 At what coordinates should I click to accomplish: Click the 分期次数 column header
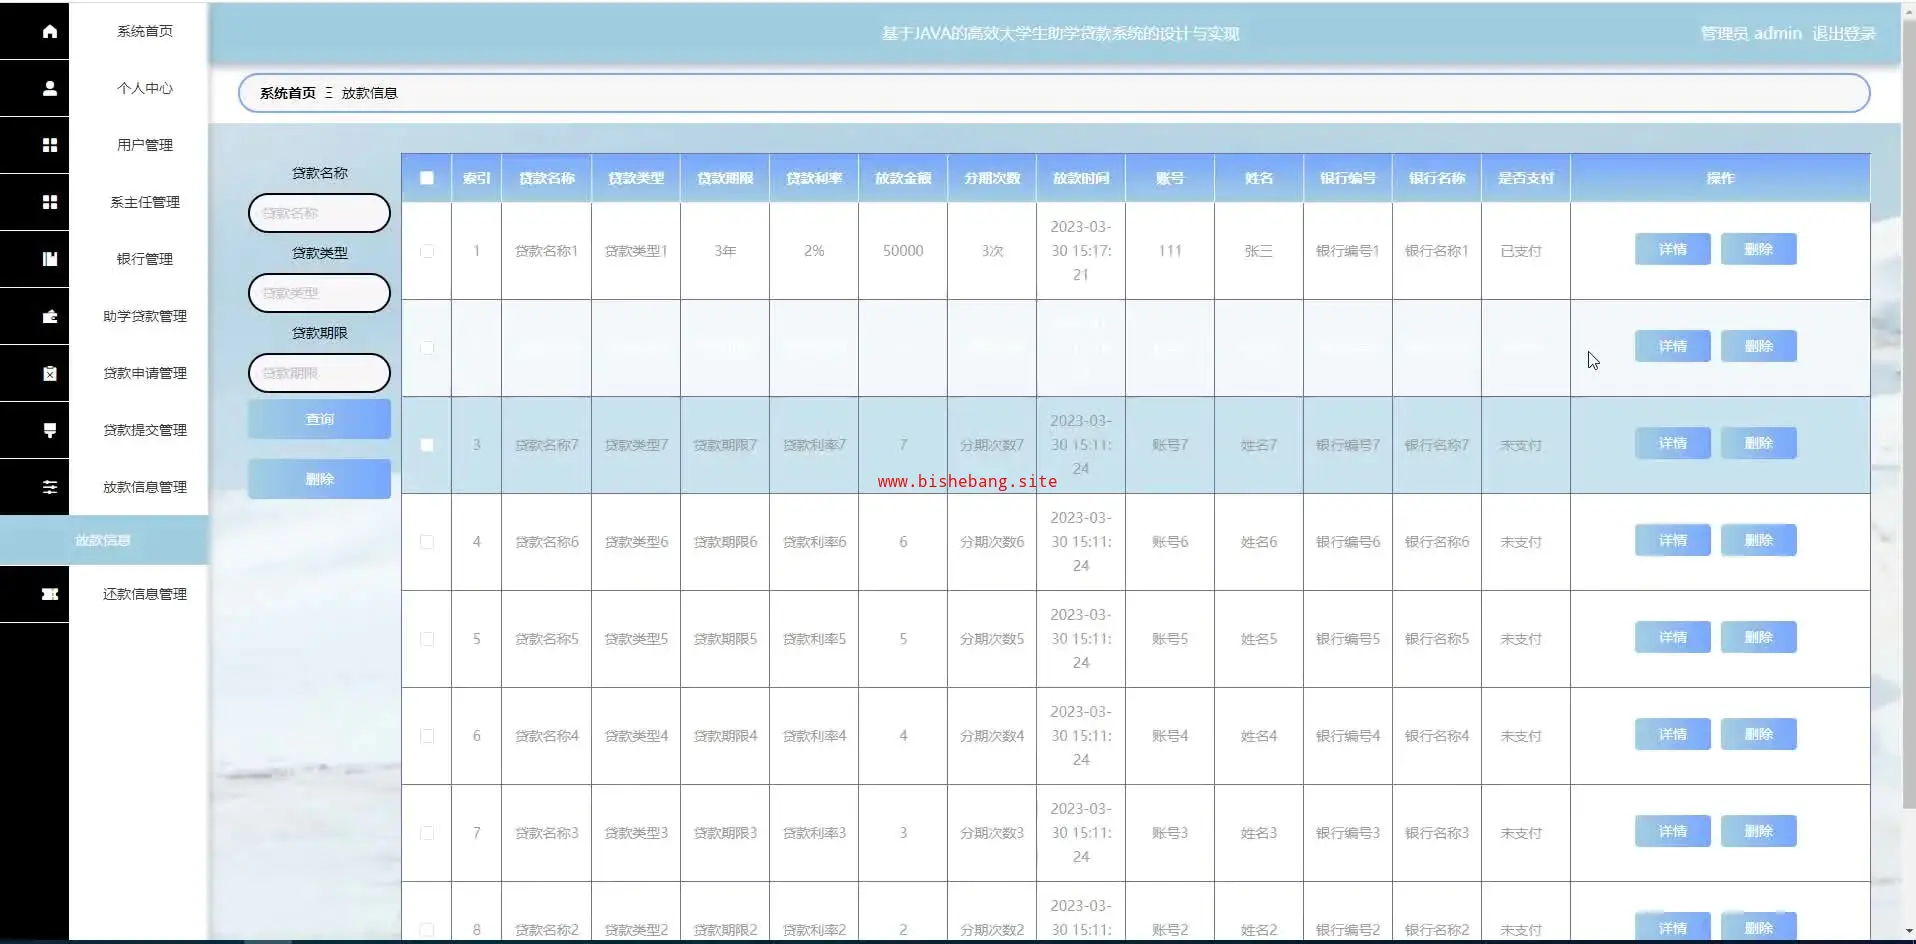[992, 178]
